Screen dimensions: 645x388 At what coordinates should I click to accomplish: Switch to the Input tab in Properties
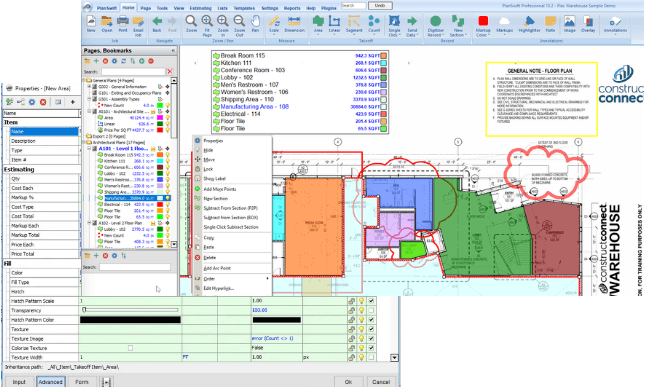click(x=19, y=382)
